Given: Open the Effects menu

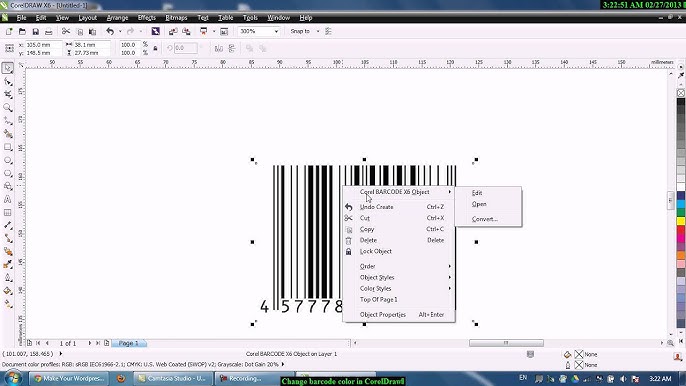Looking at the screenshot, I should coord(147,18).
